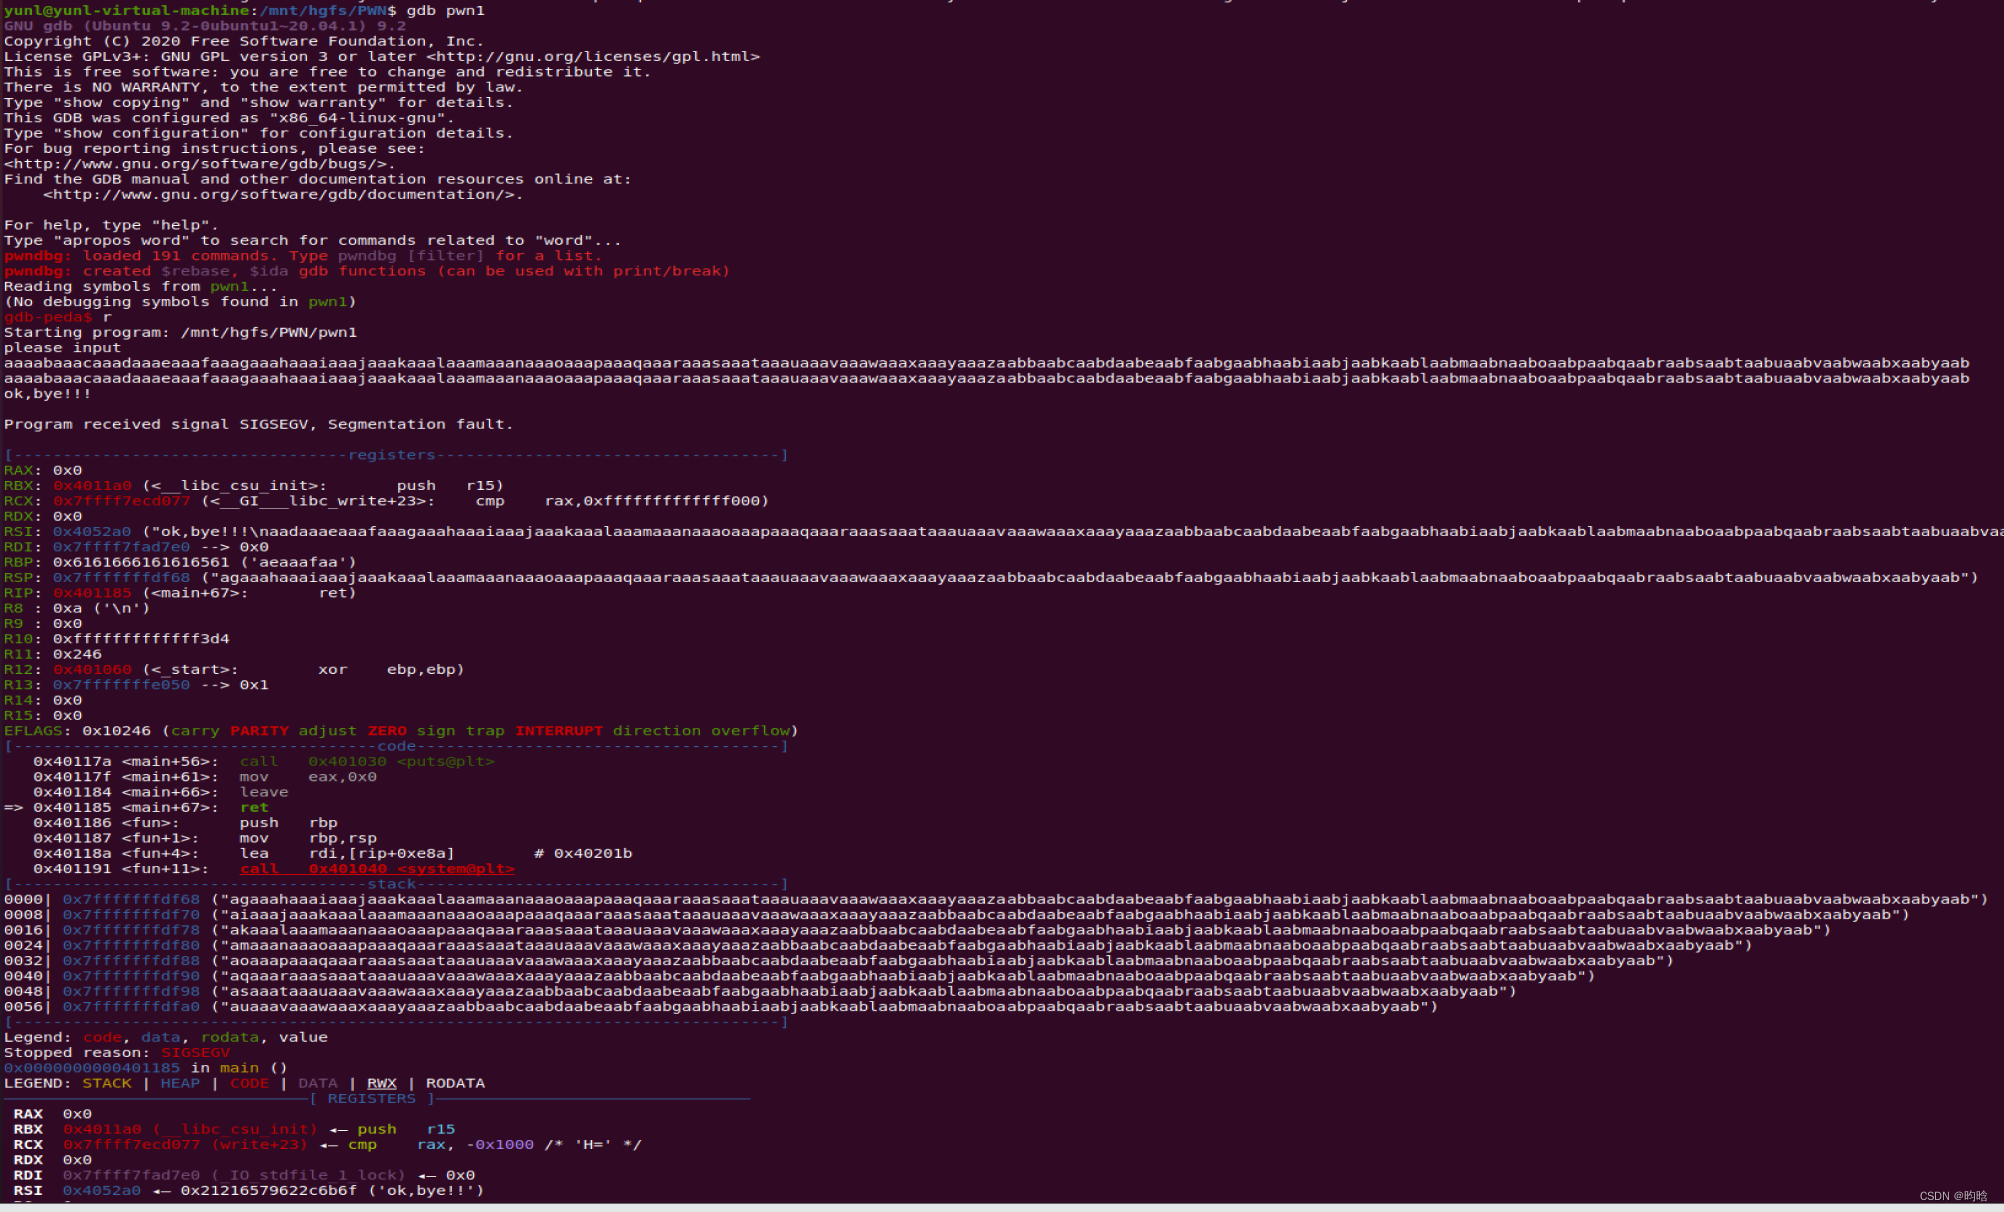The width and height of the screenshot is (2004, 1212).
Task: Select the RODATA label in the legend
Action: (456, 1083)
